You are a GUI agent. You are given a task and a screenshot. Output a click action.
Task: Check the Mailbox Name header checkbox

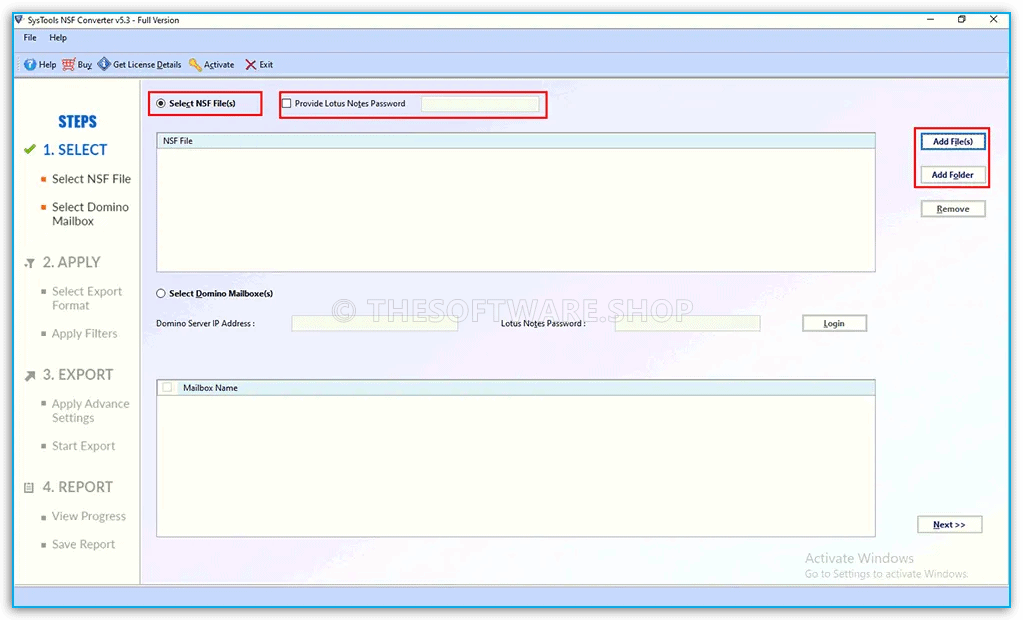click(x=168, y=388)
